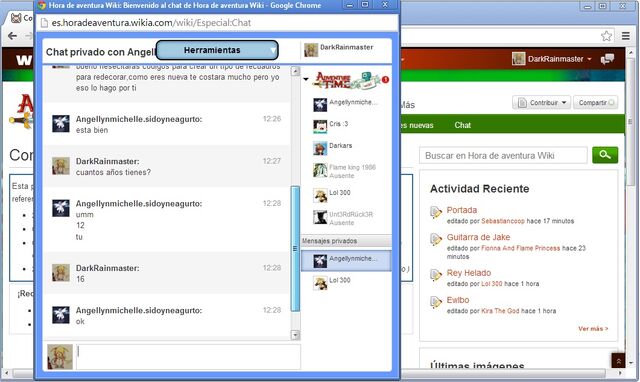Open the Chat tab in green wiki navigation
The width and height of the screenshot is (640, 382).
pos(462,125)
